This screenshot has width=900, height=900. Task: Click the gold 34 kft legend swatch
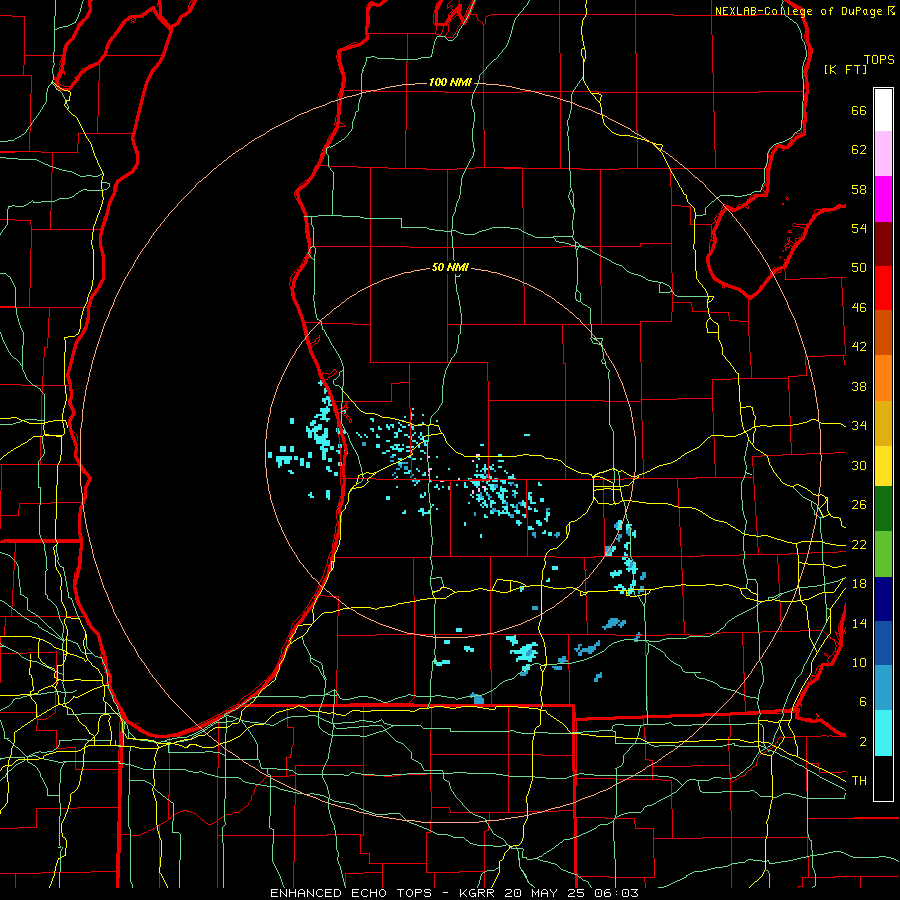(x=883, y=423)
